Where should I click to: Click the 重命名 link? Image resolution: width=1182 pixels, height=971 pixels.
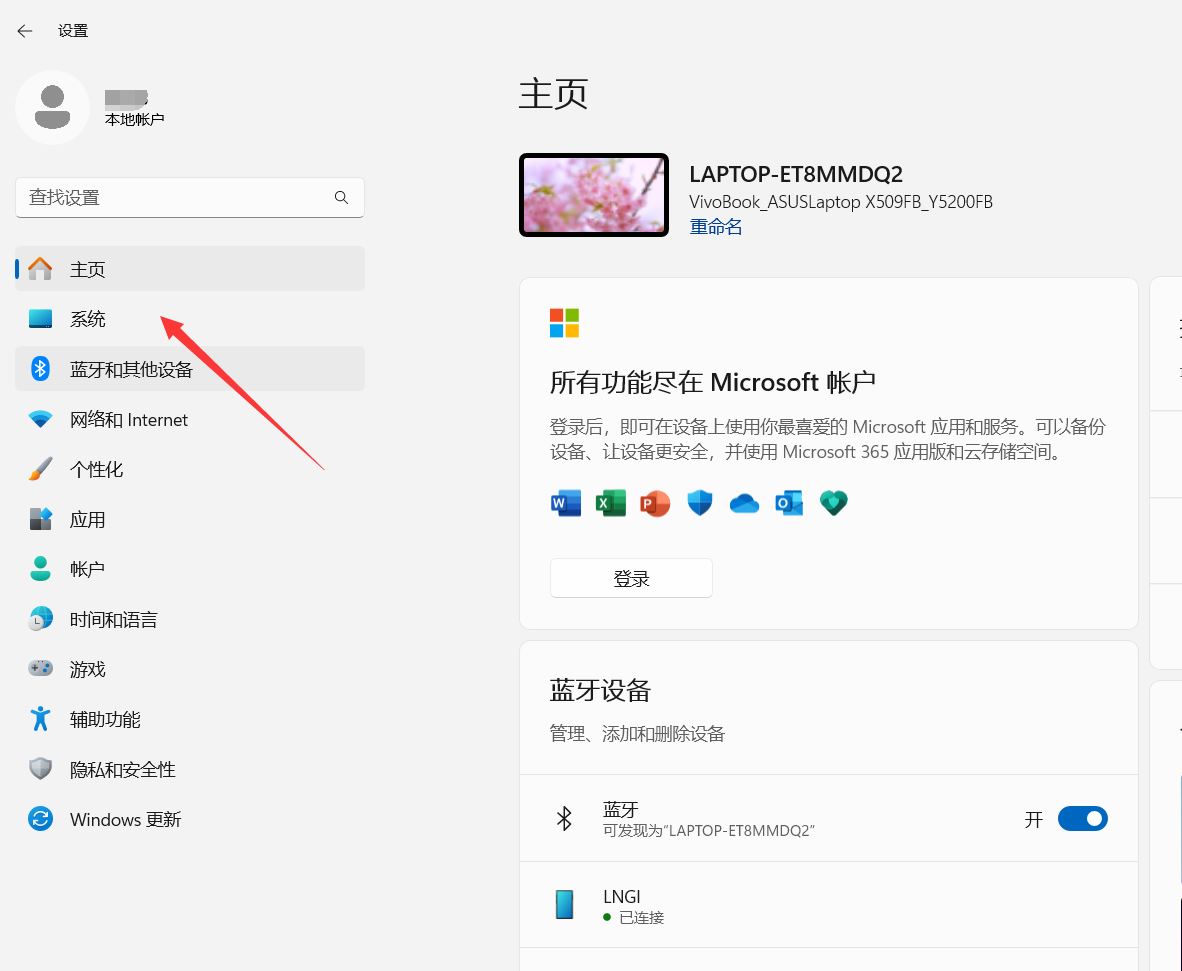(x=715, y=227)
